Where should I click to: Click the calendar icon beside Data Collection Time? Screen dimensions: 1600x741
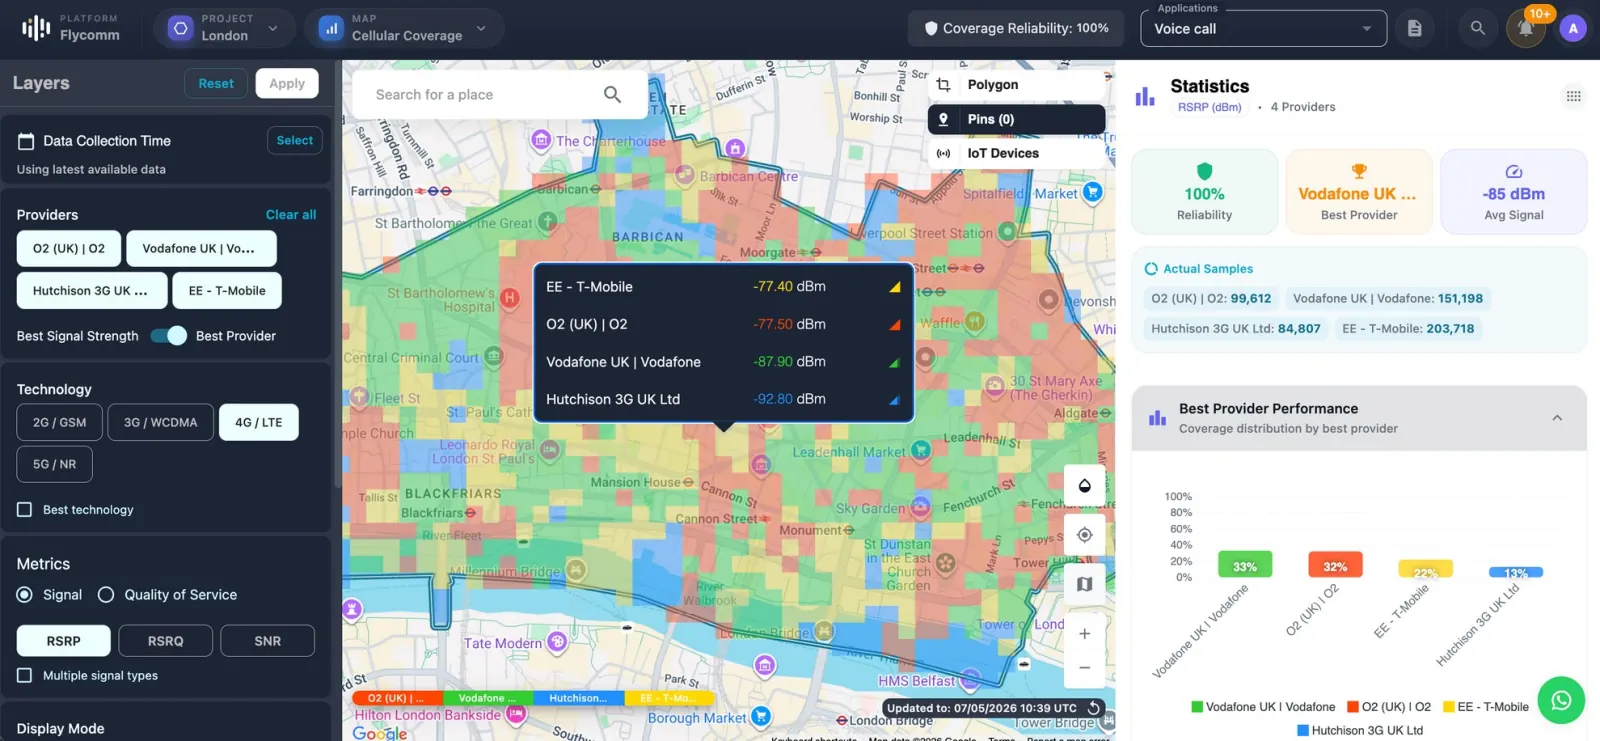(x=26, y=141)
